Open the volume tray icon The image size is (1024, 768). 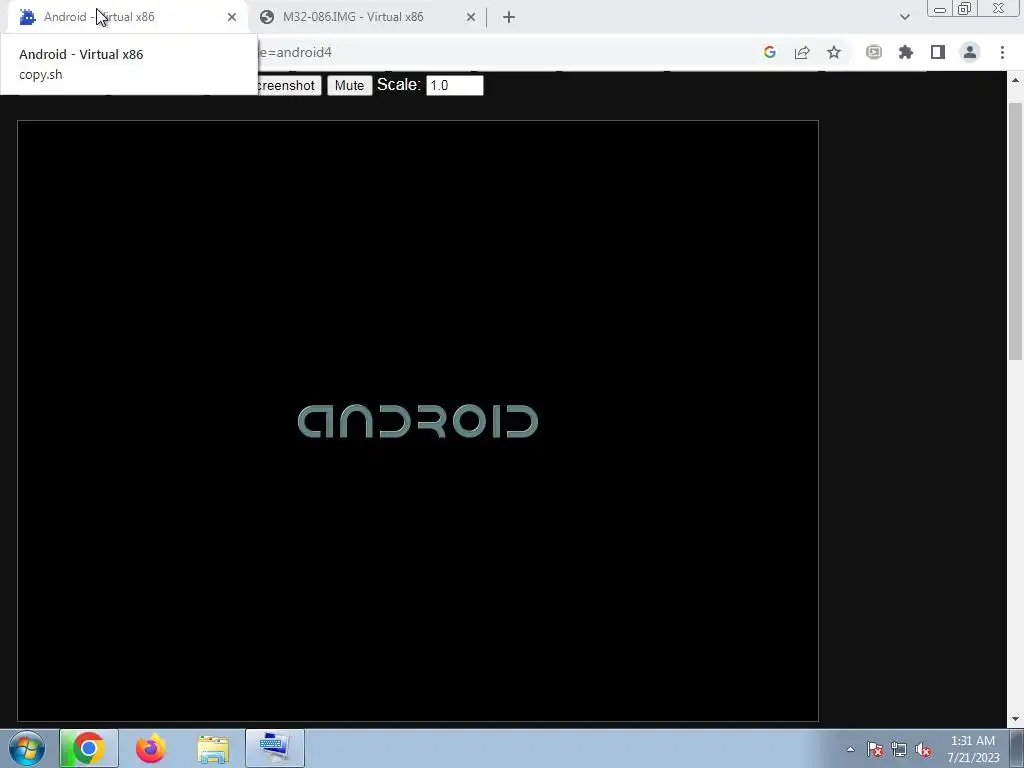(x=923, y=749)
